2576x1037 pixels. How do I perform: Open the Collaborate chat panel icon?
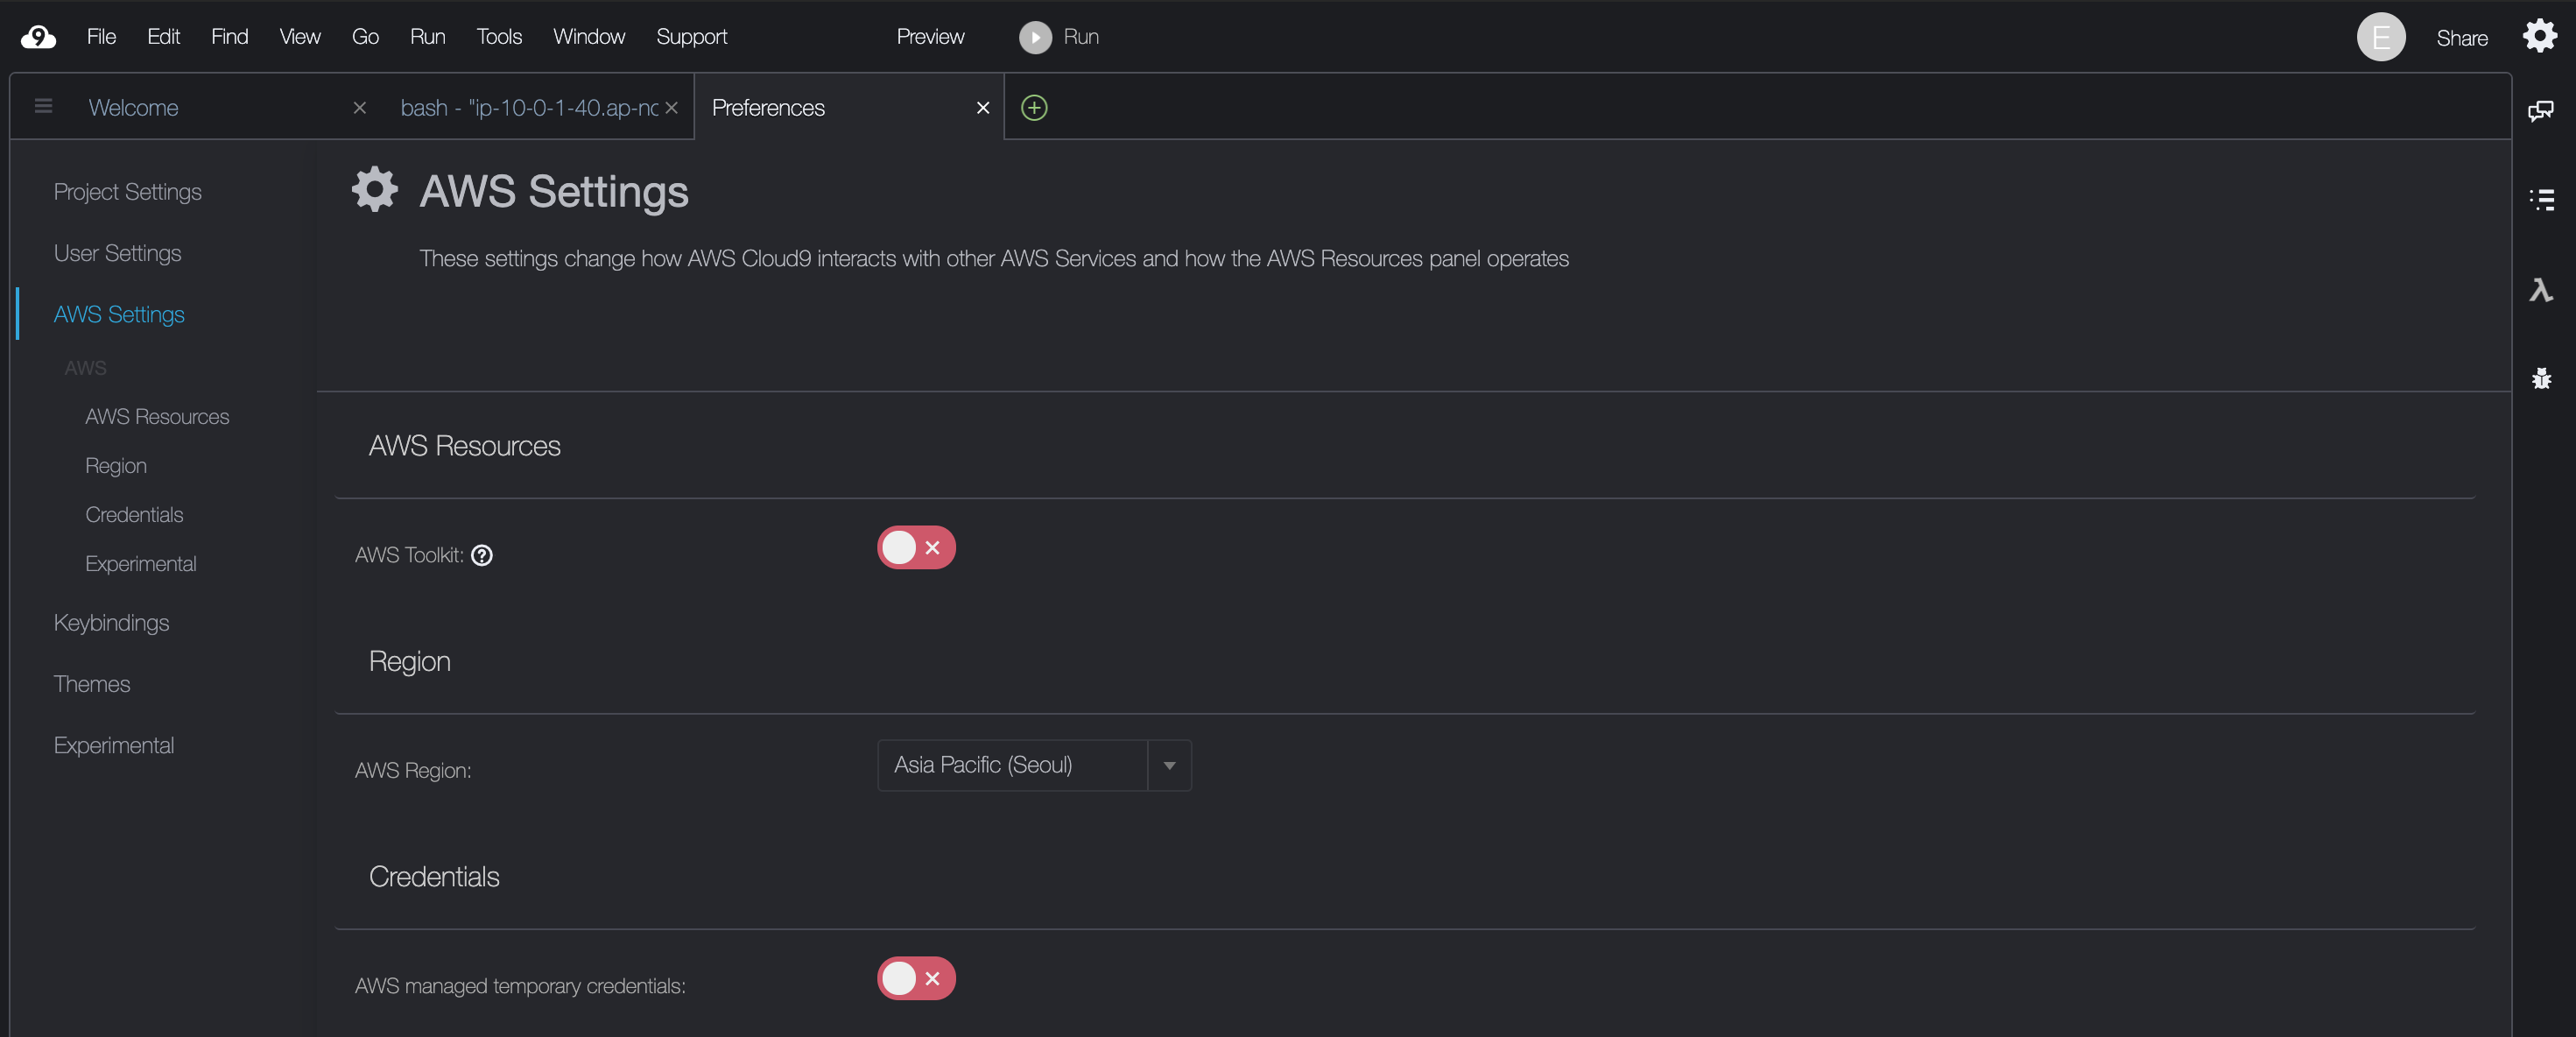pyautogui.click(x=2540, y=110)
